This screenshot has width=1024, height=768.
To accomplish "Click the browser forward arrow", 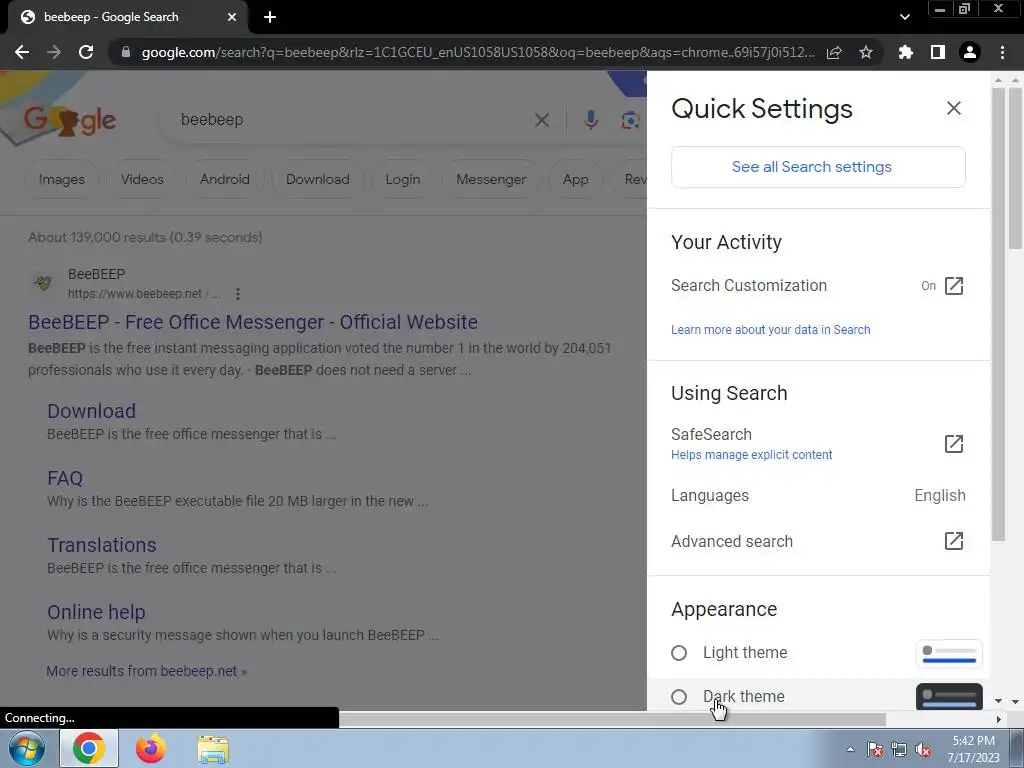I will [54, 52].
